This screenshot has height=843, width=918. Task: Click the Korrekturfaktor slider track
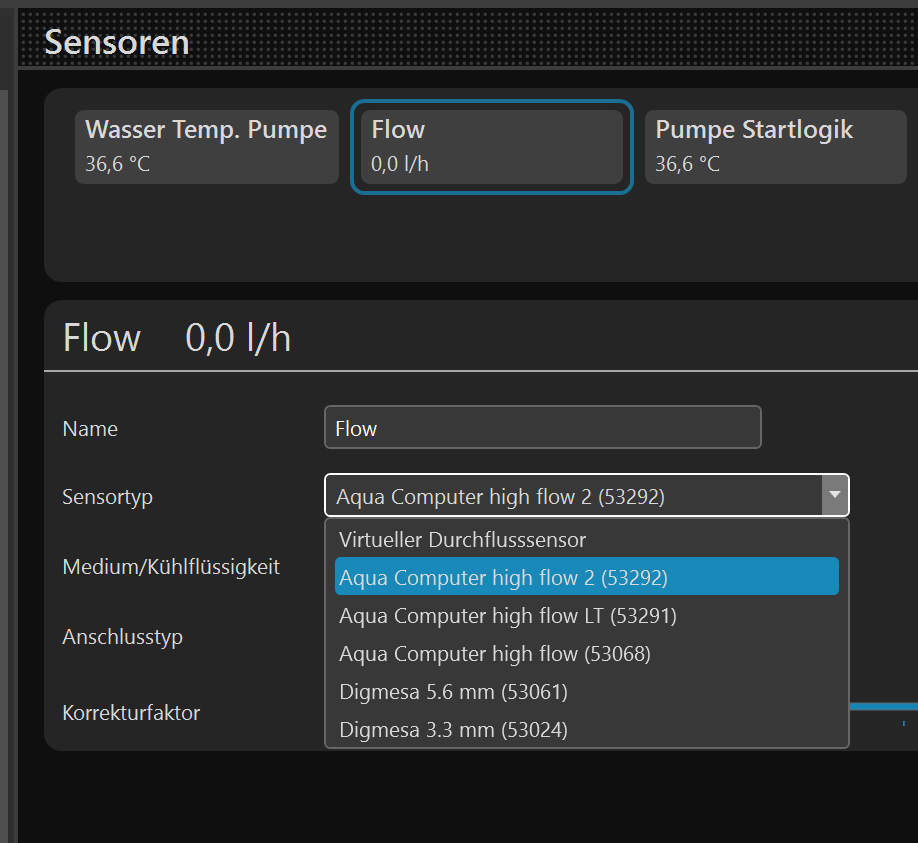pyautogui.click(x=883, y=707)
